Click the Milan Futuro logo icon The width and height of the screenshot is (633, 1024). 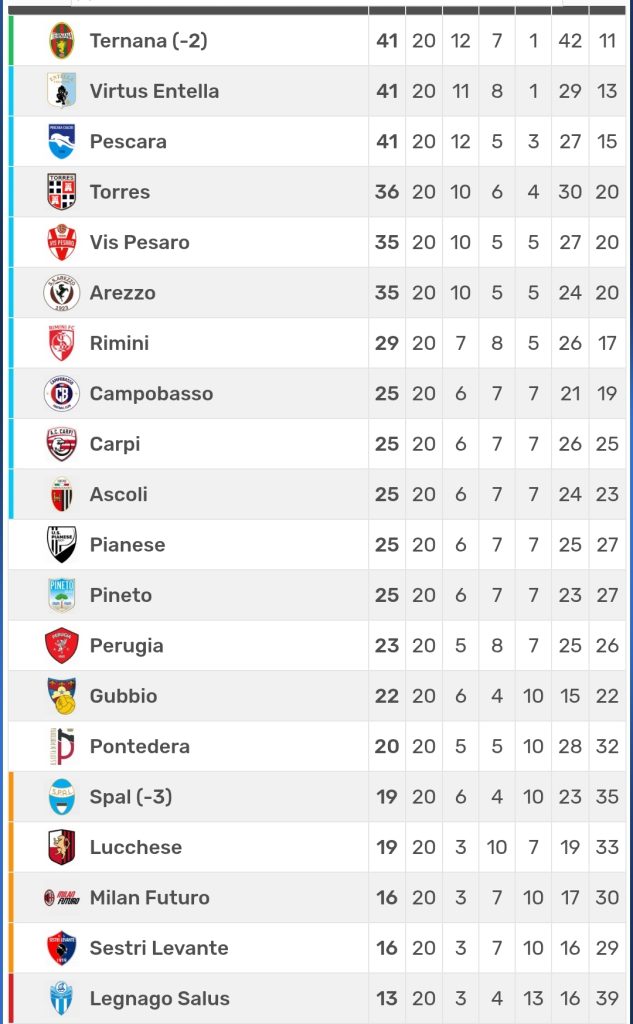point(62,898)
